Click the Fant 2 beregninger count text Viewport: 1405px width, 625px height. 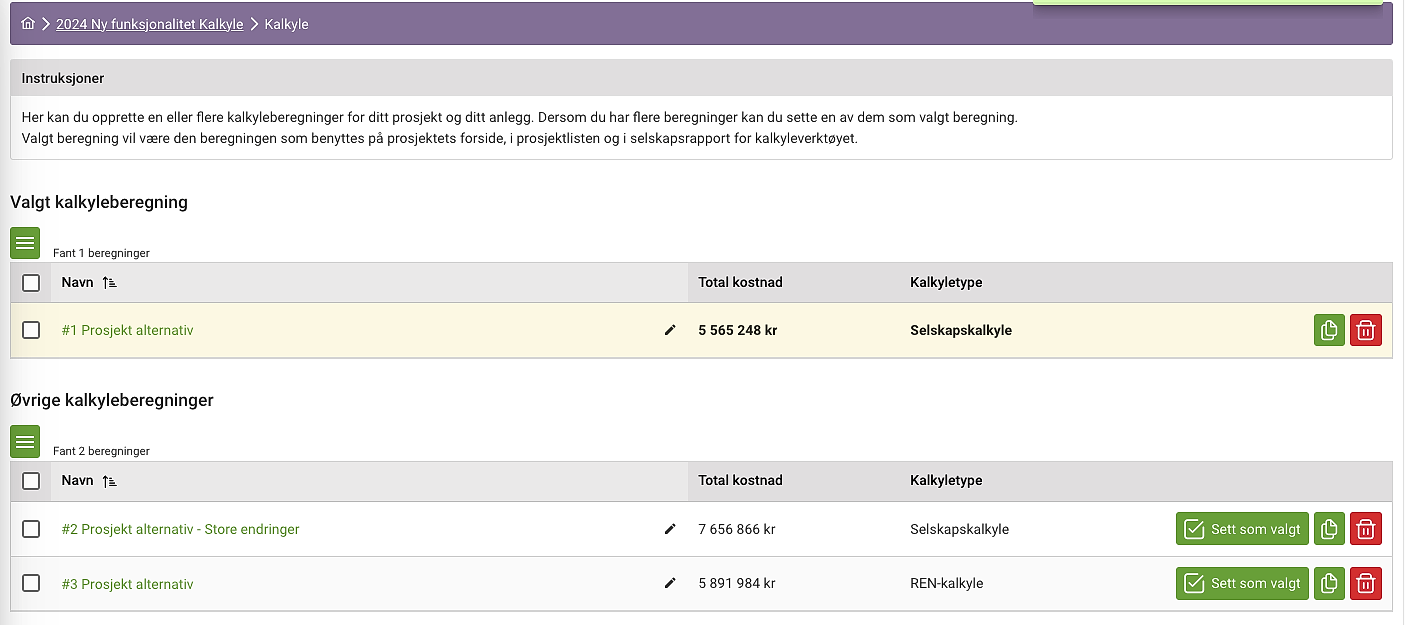(x=101, y=451)
